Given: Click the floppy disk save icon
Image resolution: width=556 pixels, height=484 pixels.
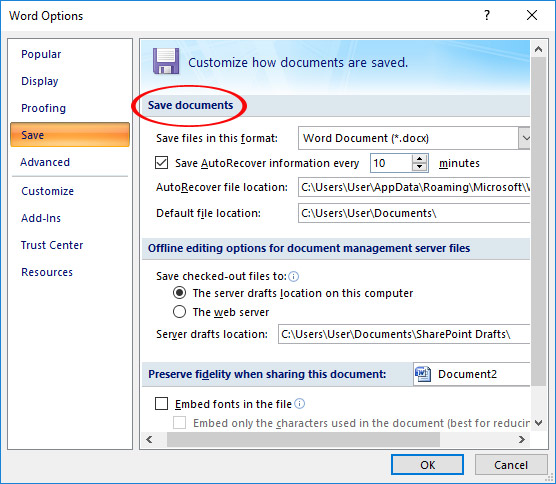Looking at the screenshot, I should click(x=166, y=61).
